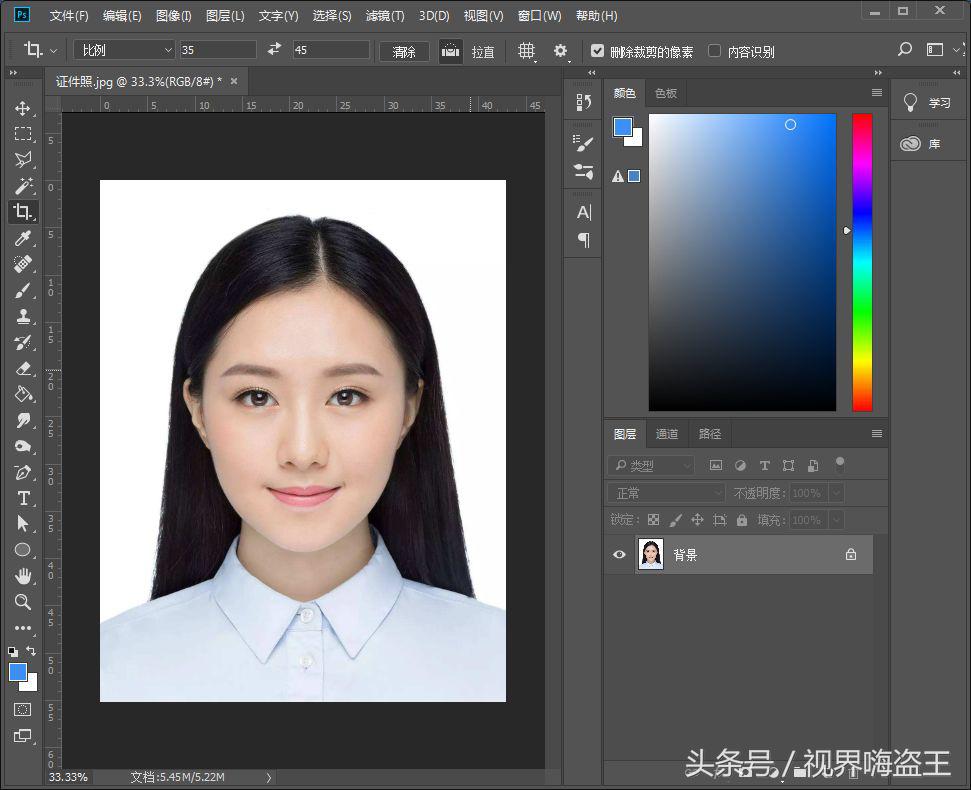The height and width of the screenshot is (790, 971).
Task: Toggle adjustment layer filter
Action: click(x=740, y=465)
